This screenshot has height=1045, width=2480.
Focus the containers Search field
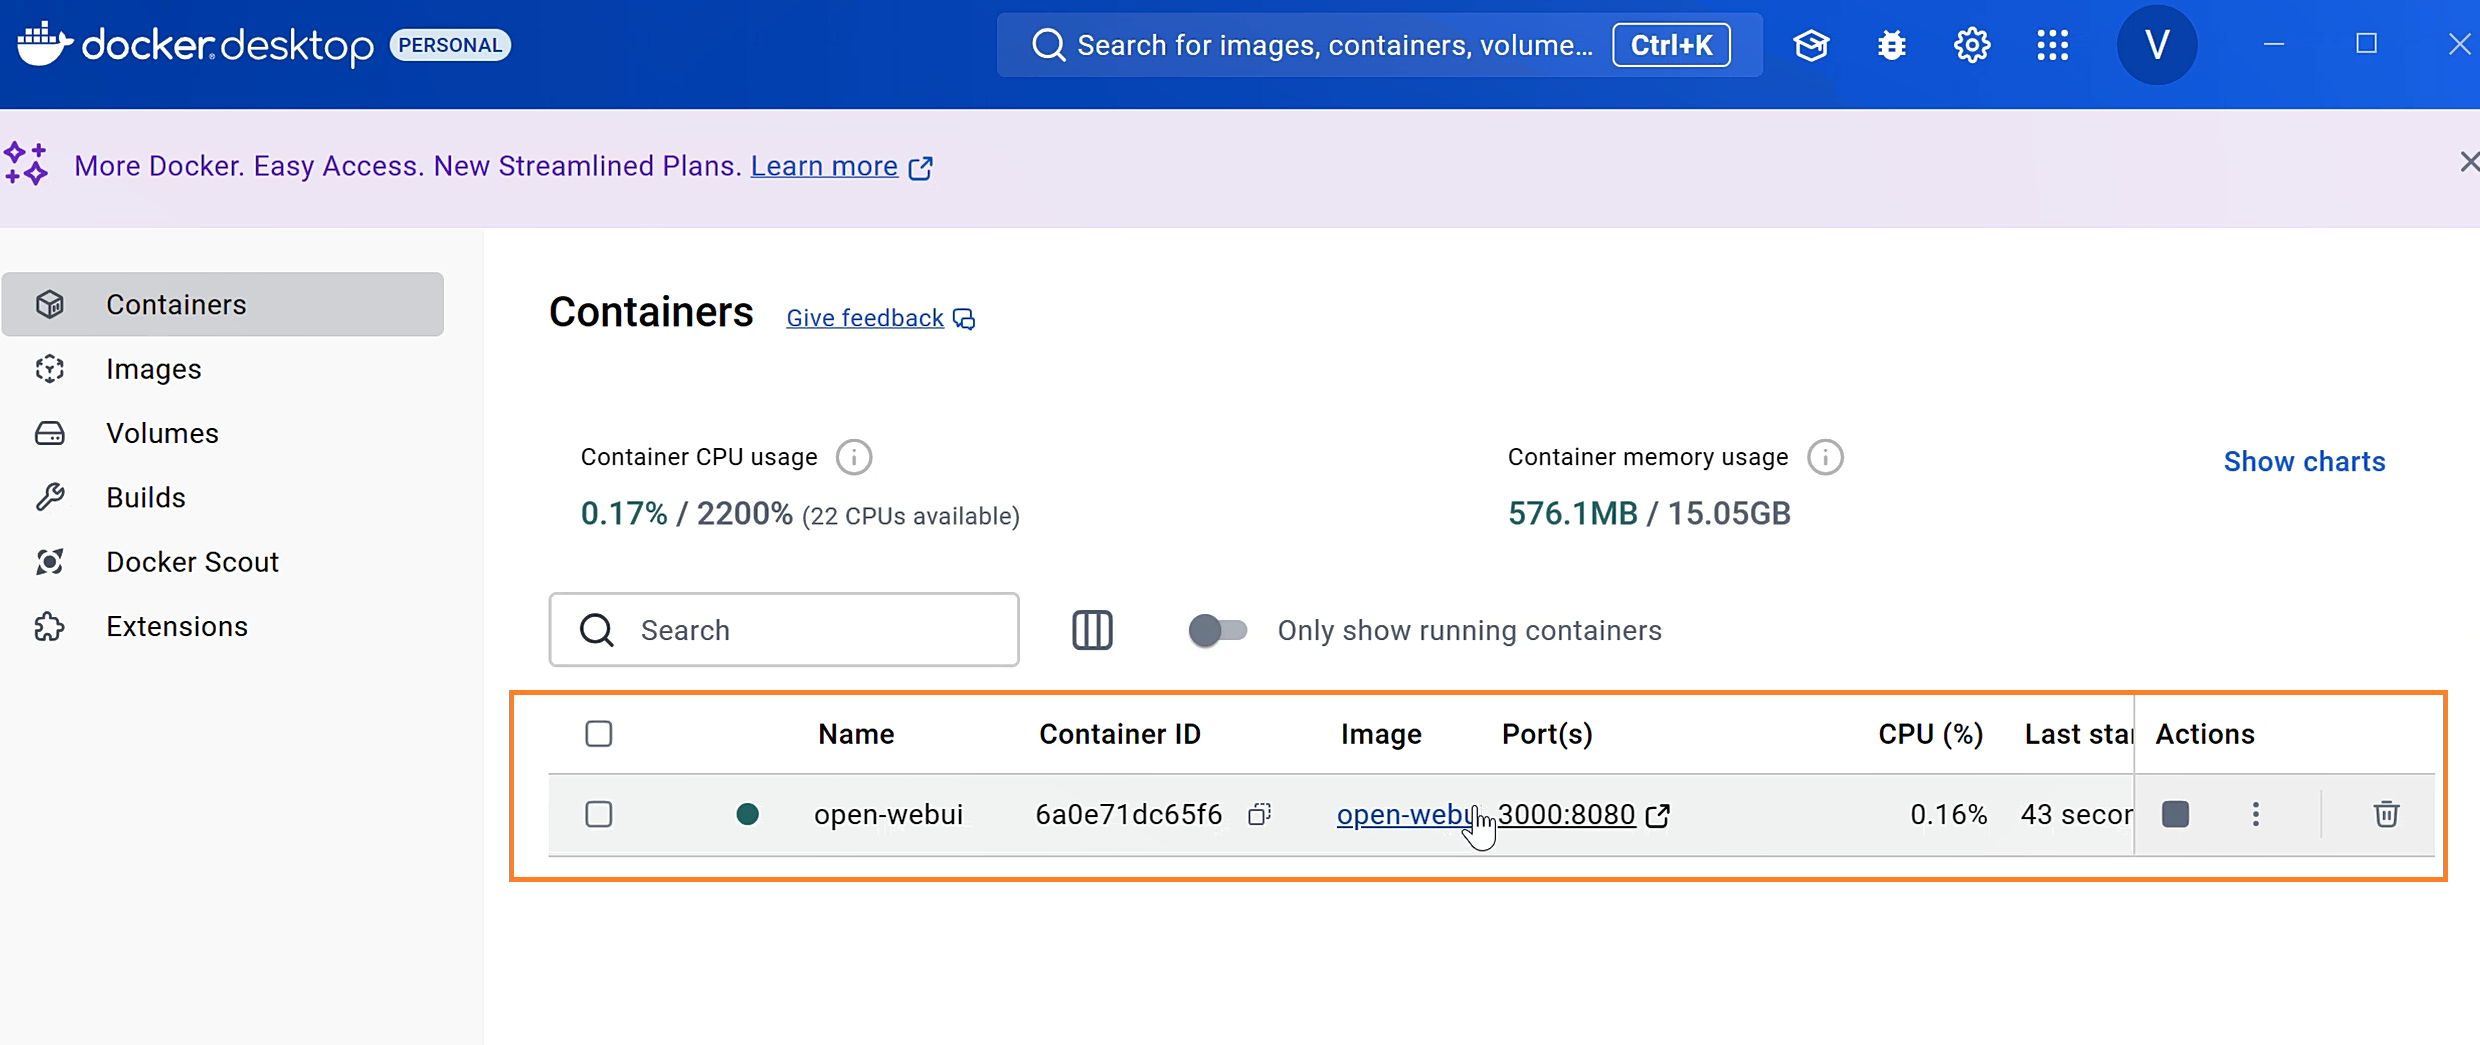[784, 630]
